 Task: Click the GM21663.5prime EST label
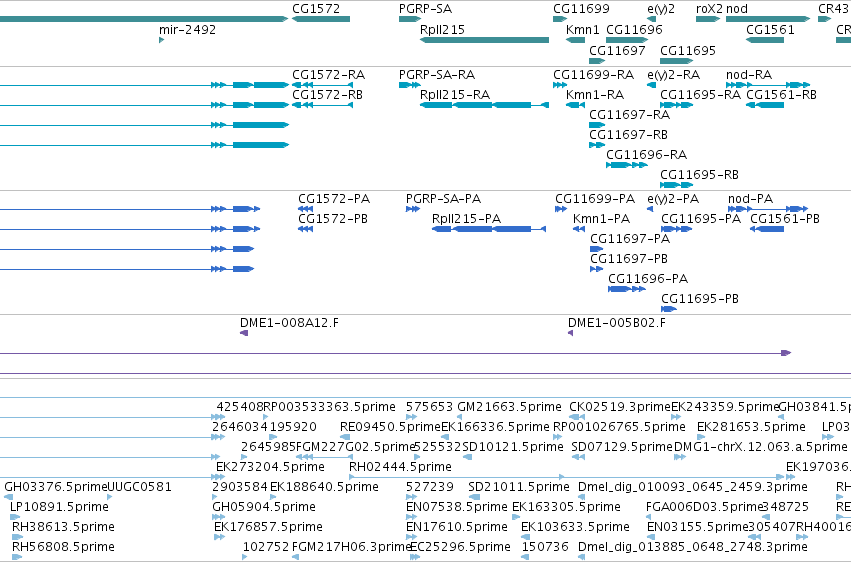(x=510, y=407)
